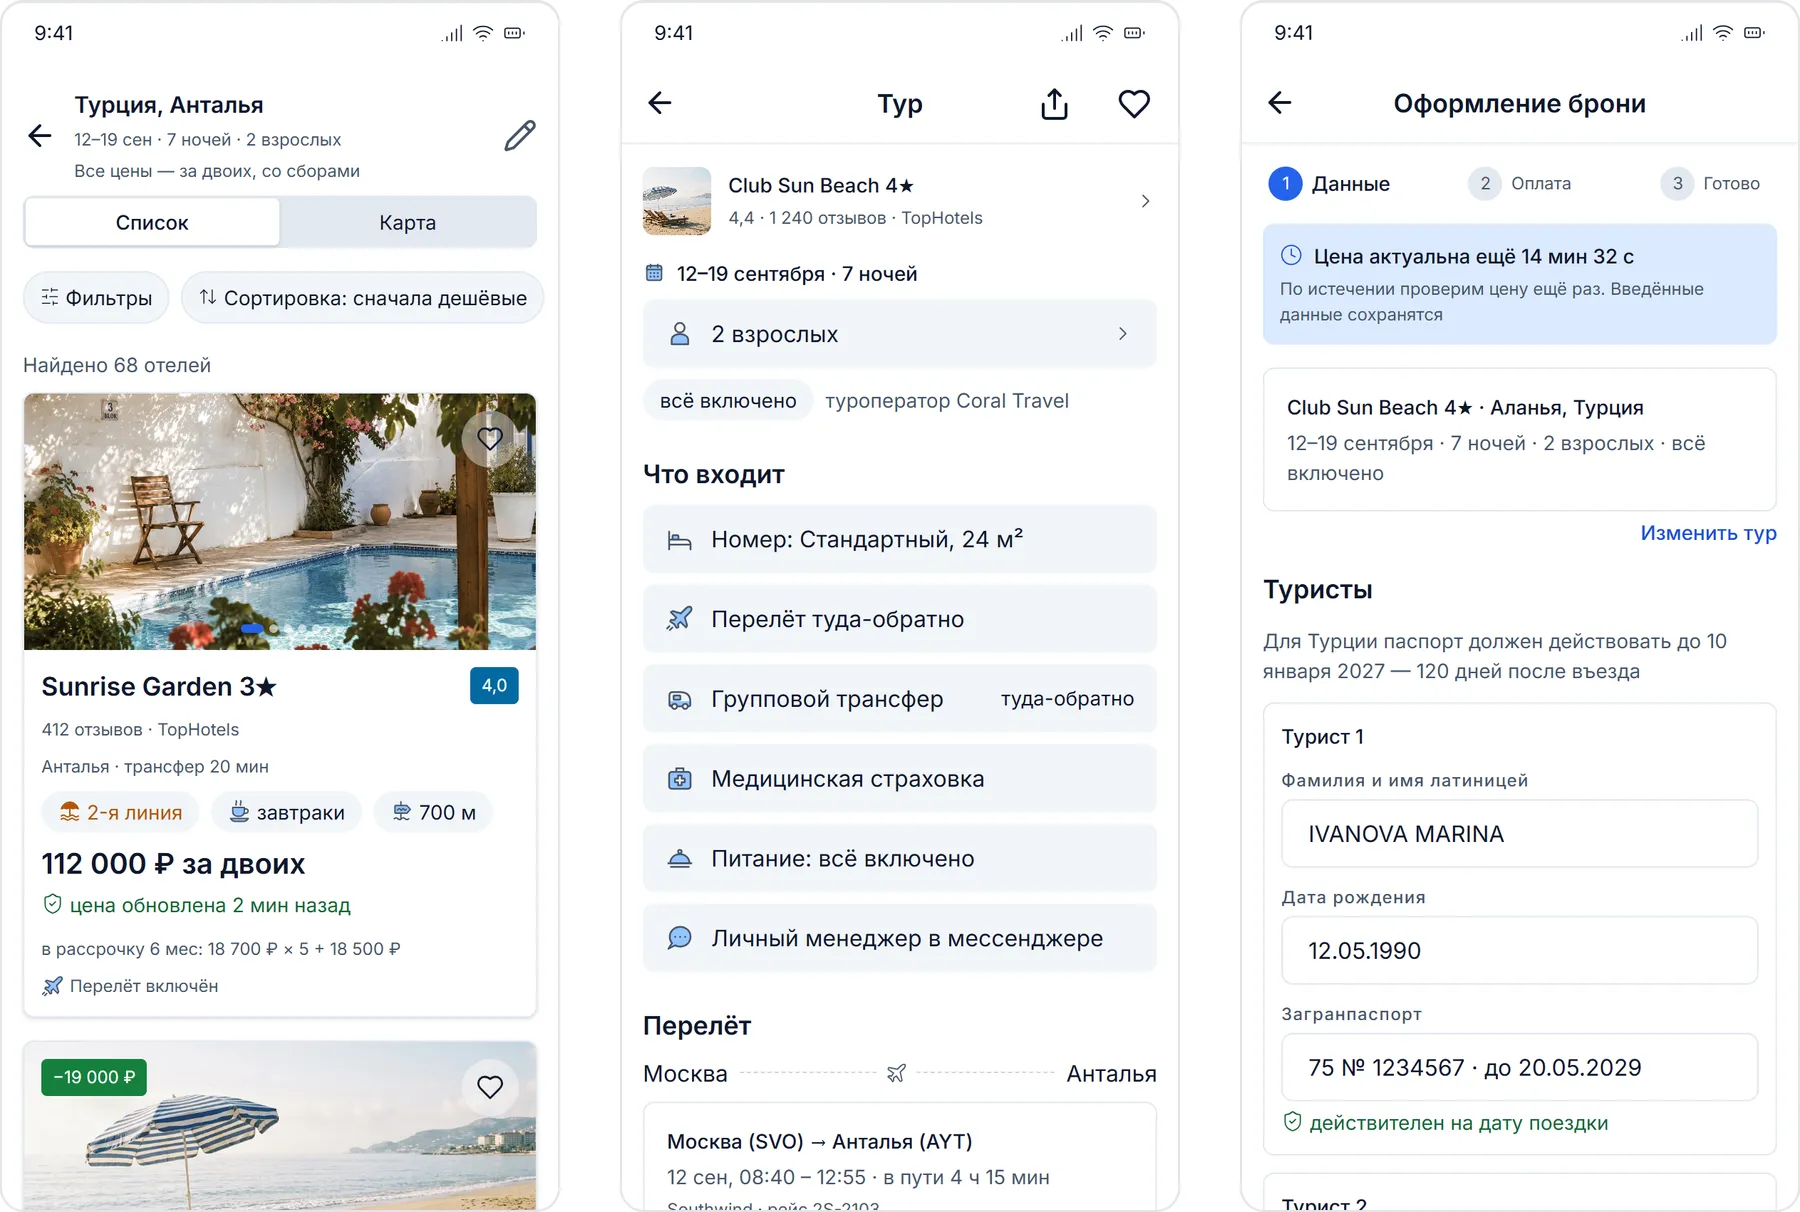1800x1212 pixels.
Task: Open the Sunrise Garden pool photo
Action: 280,521
